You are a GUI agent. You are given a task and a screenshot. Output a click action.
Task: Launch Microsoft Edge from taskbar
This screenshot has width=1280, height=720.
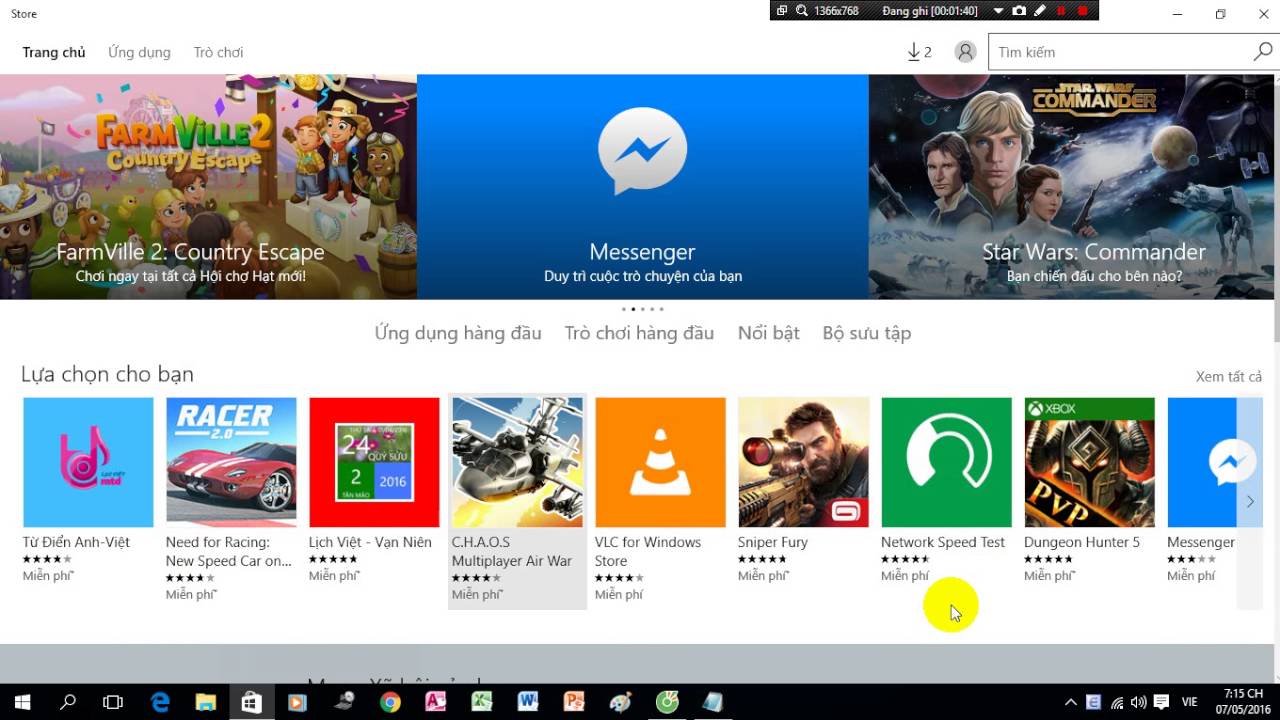coord(160,702)
